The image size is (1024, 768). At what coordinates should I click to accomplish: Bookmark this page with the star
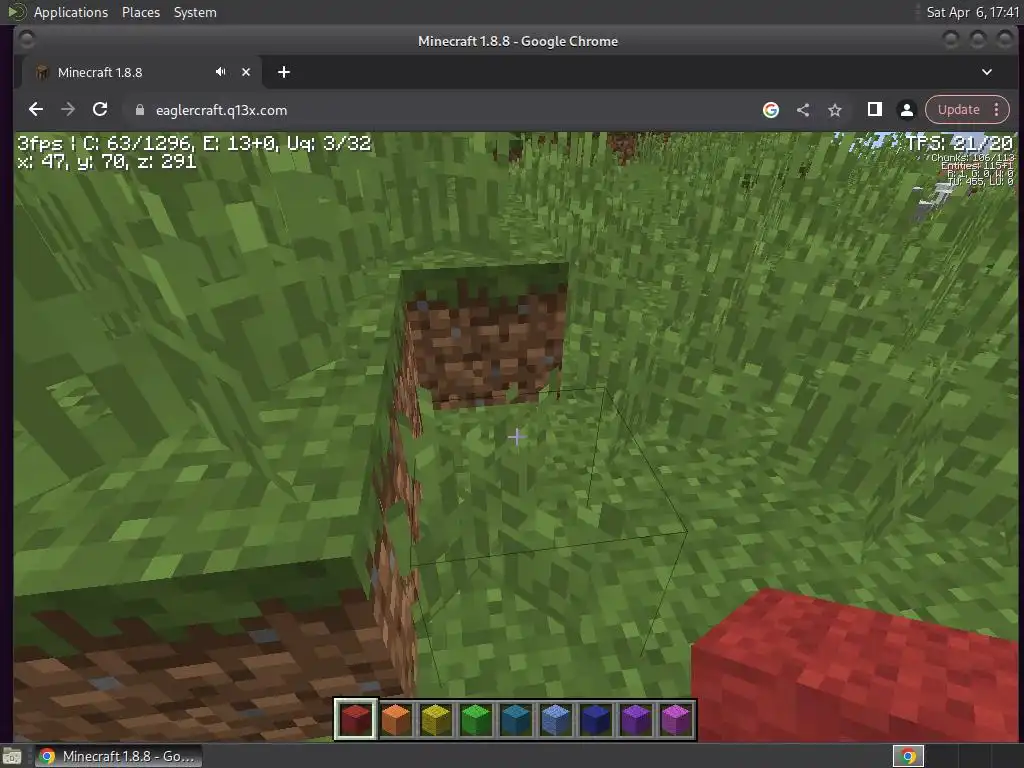click(835, 110)
